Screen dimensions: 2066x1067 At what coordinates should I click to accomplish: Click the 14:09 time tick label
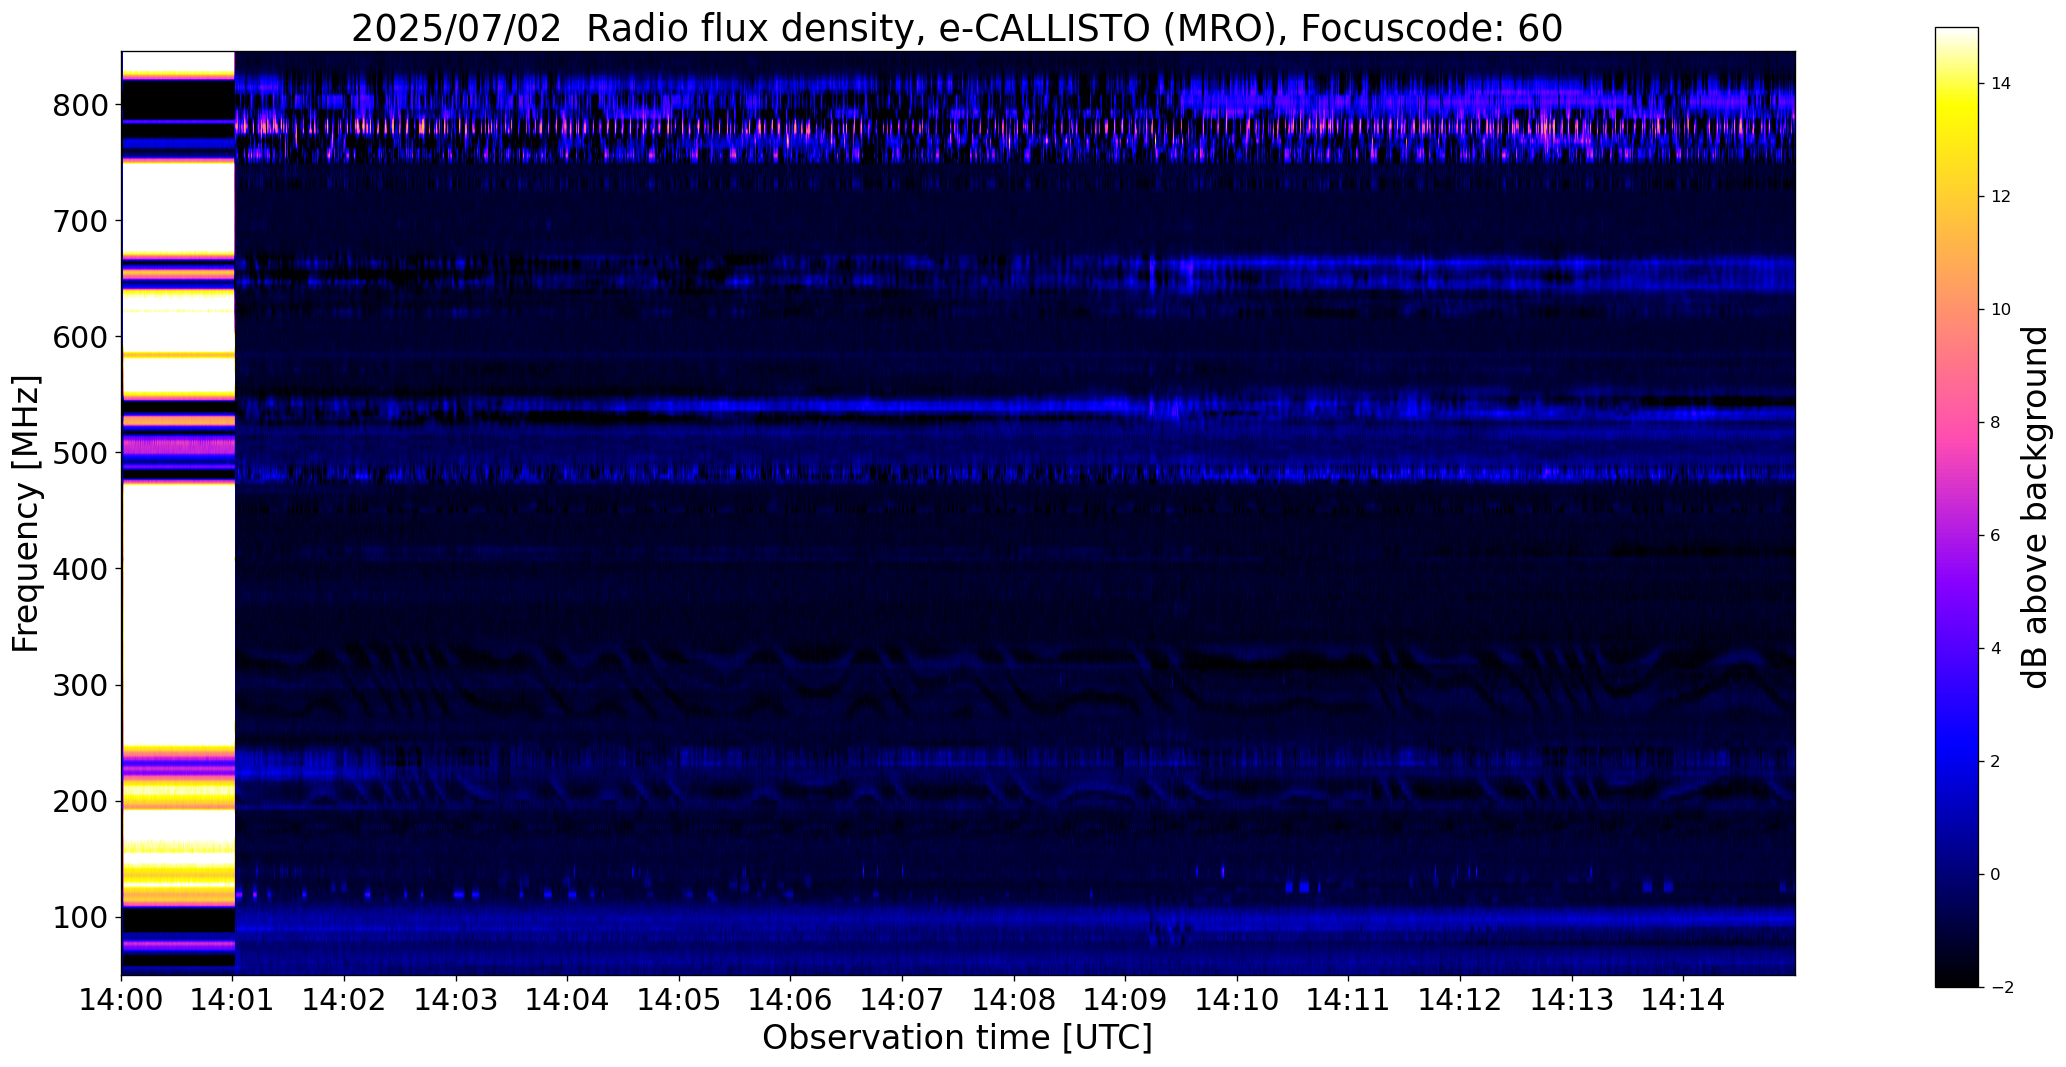coord(1125,1000)
